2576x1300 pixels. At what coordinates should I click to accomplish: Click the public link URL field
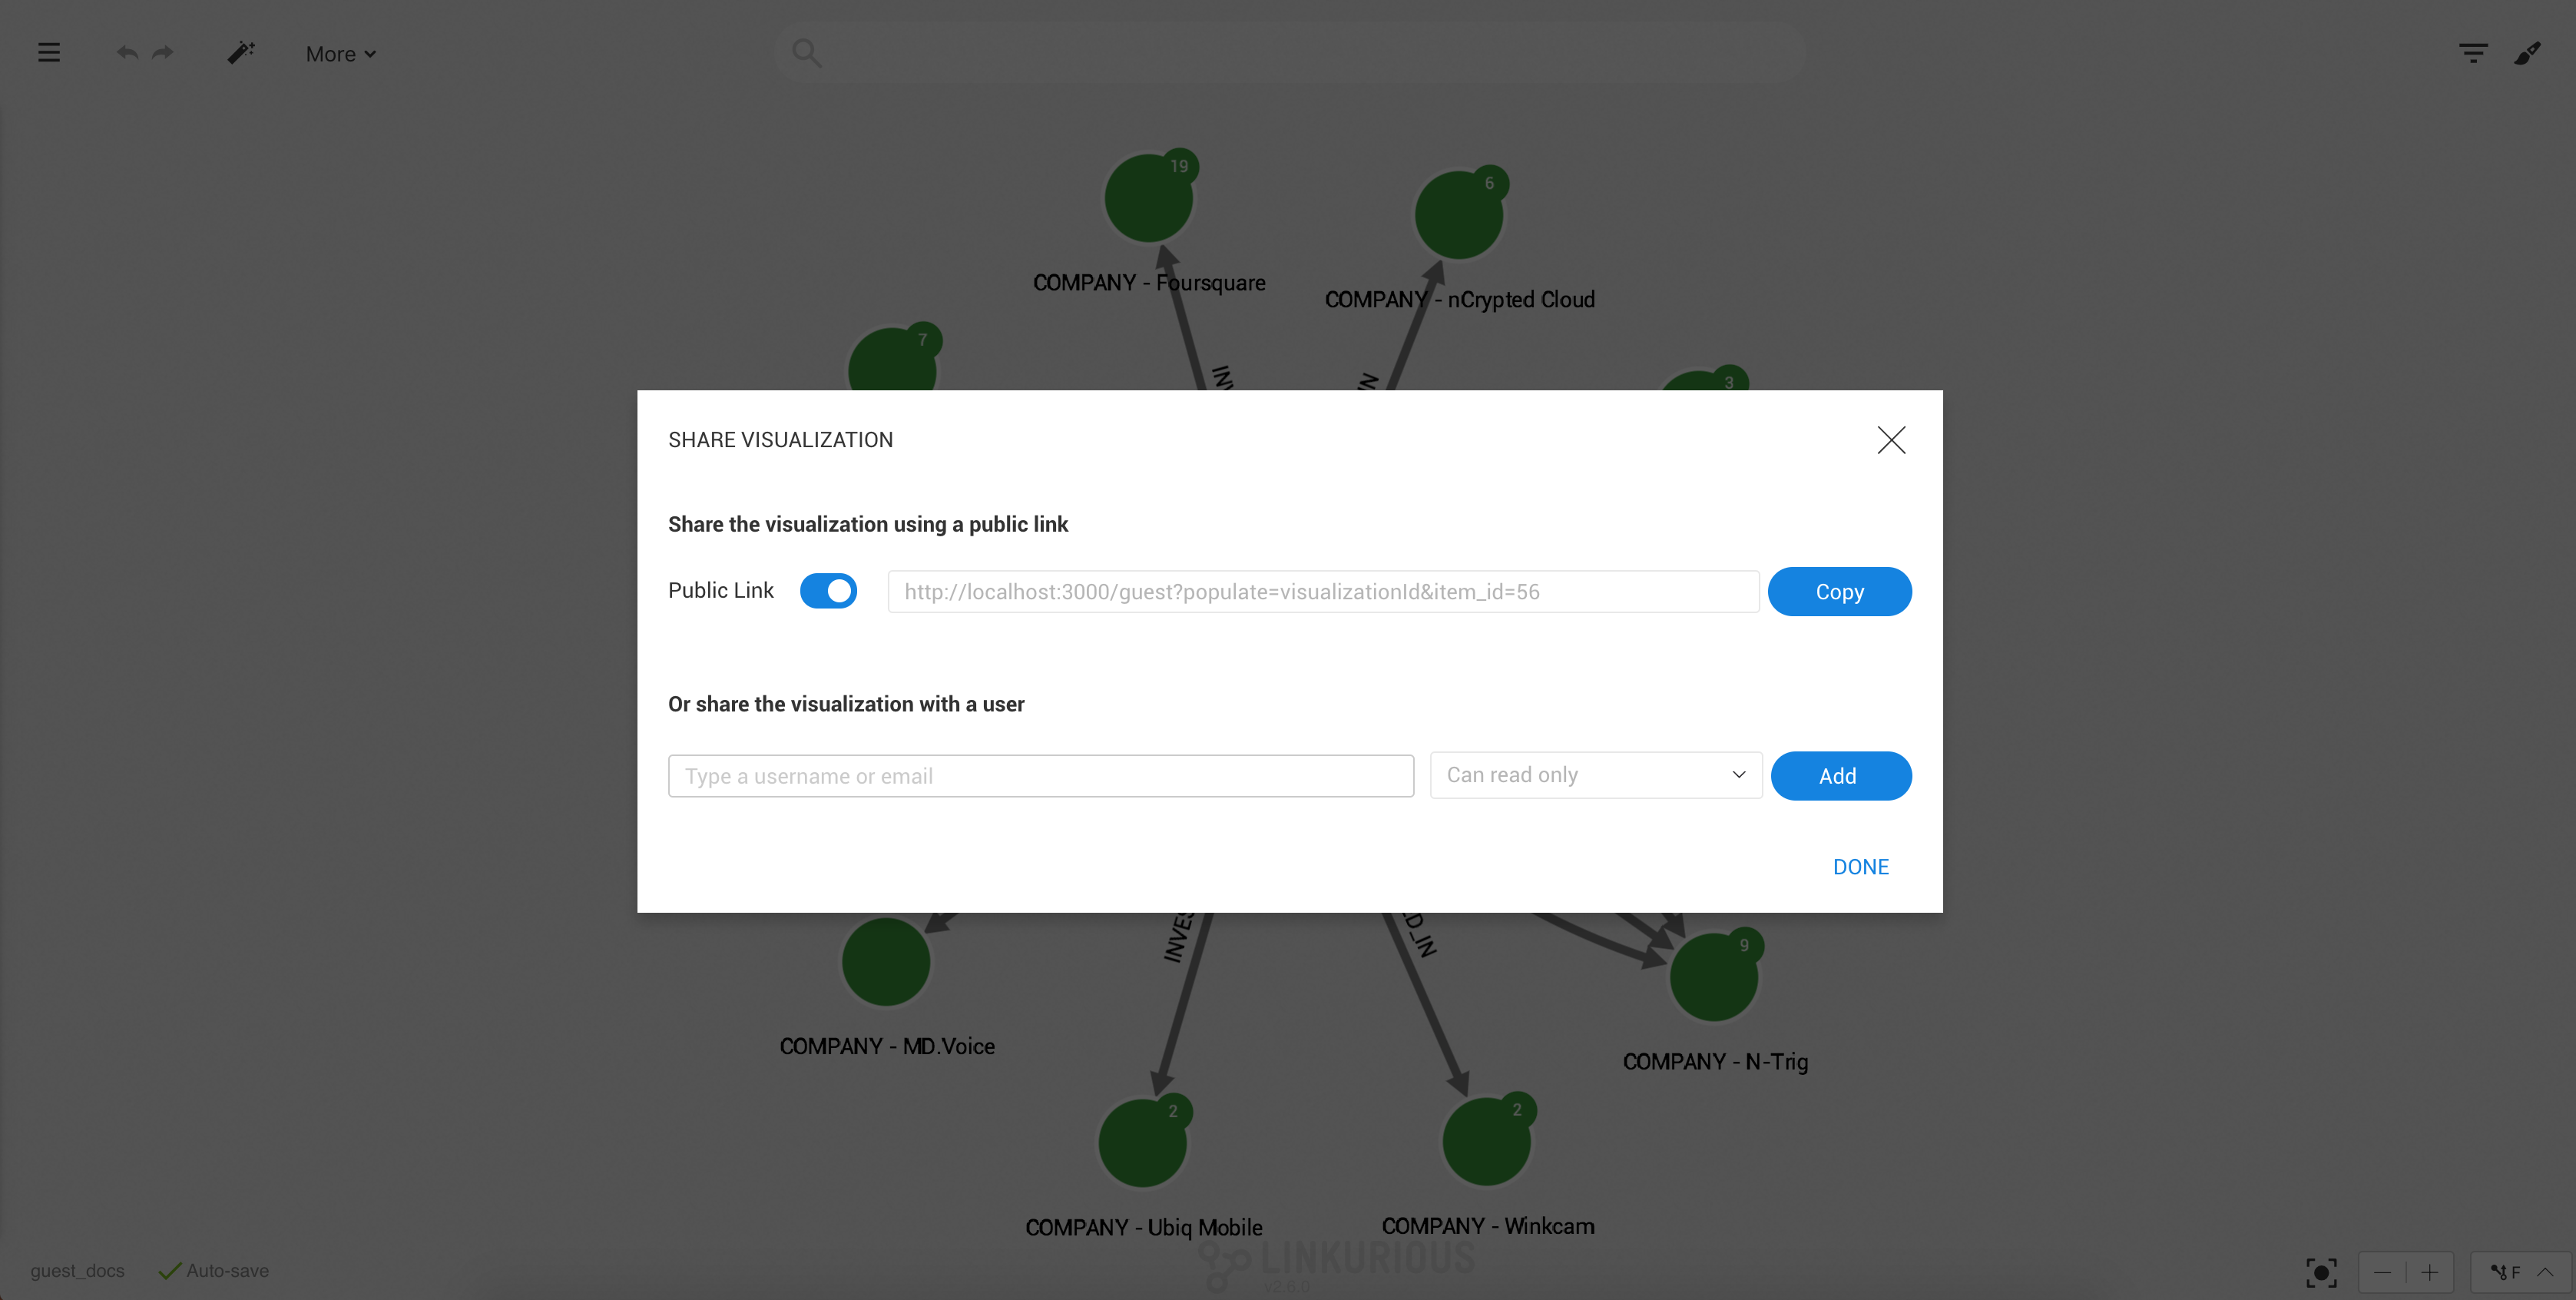point(1322,592)
